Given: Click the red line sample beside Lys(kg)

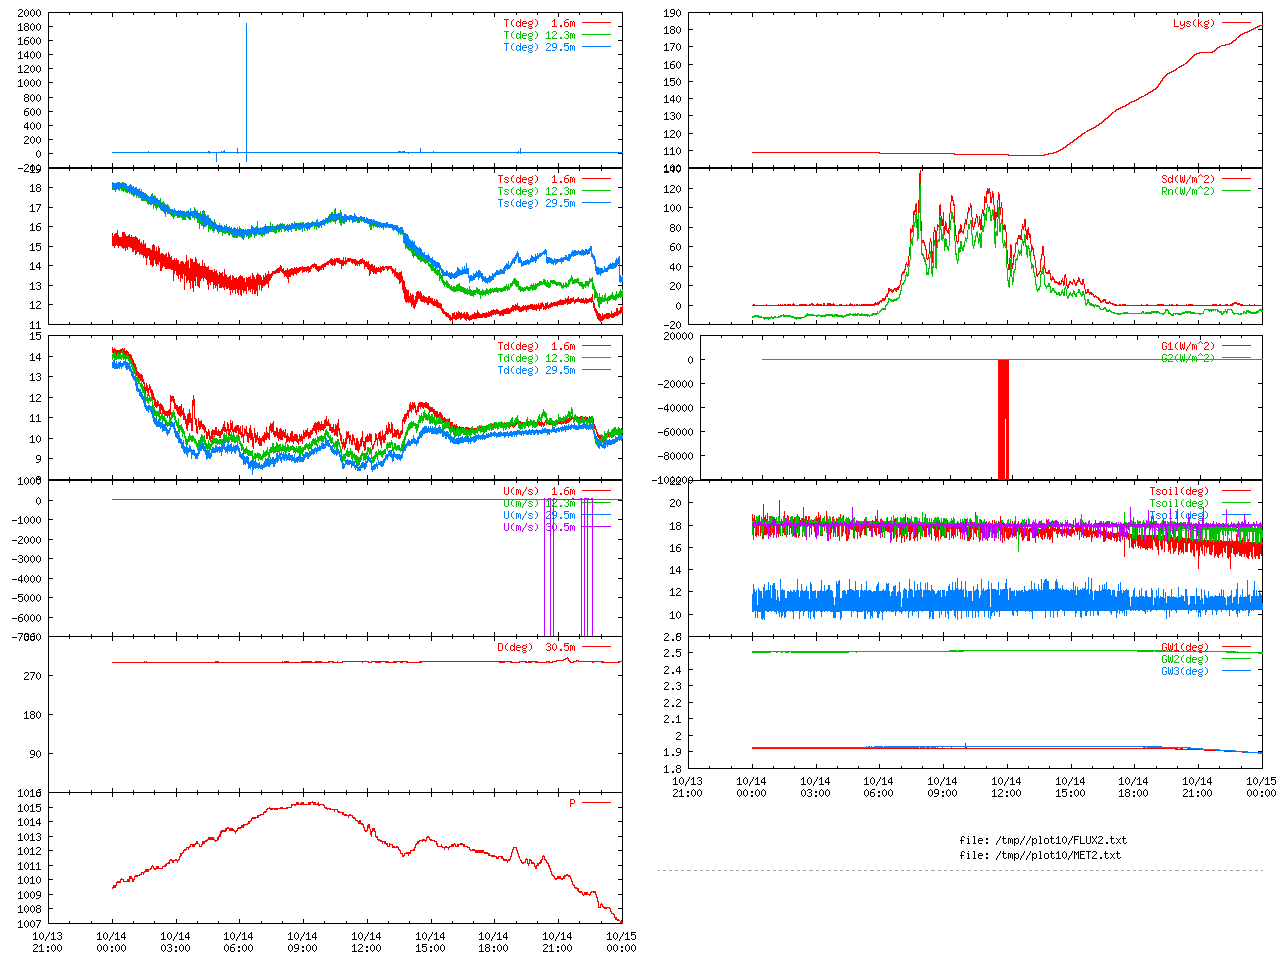Looking at the screenshot, I should click(1235, 23).
